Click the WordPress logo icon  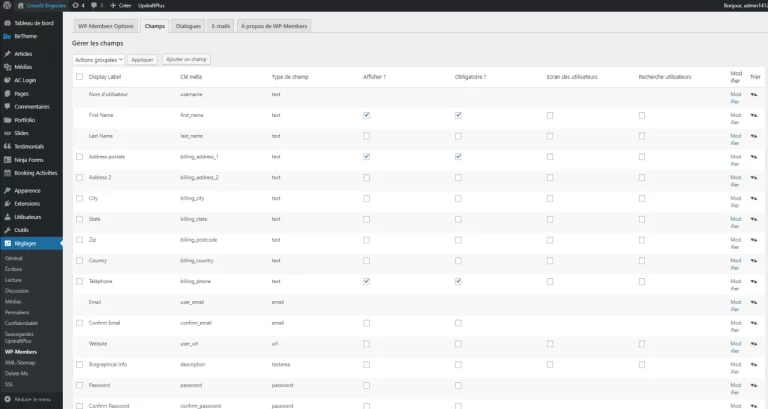tap(7, 5)
